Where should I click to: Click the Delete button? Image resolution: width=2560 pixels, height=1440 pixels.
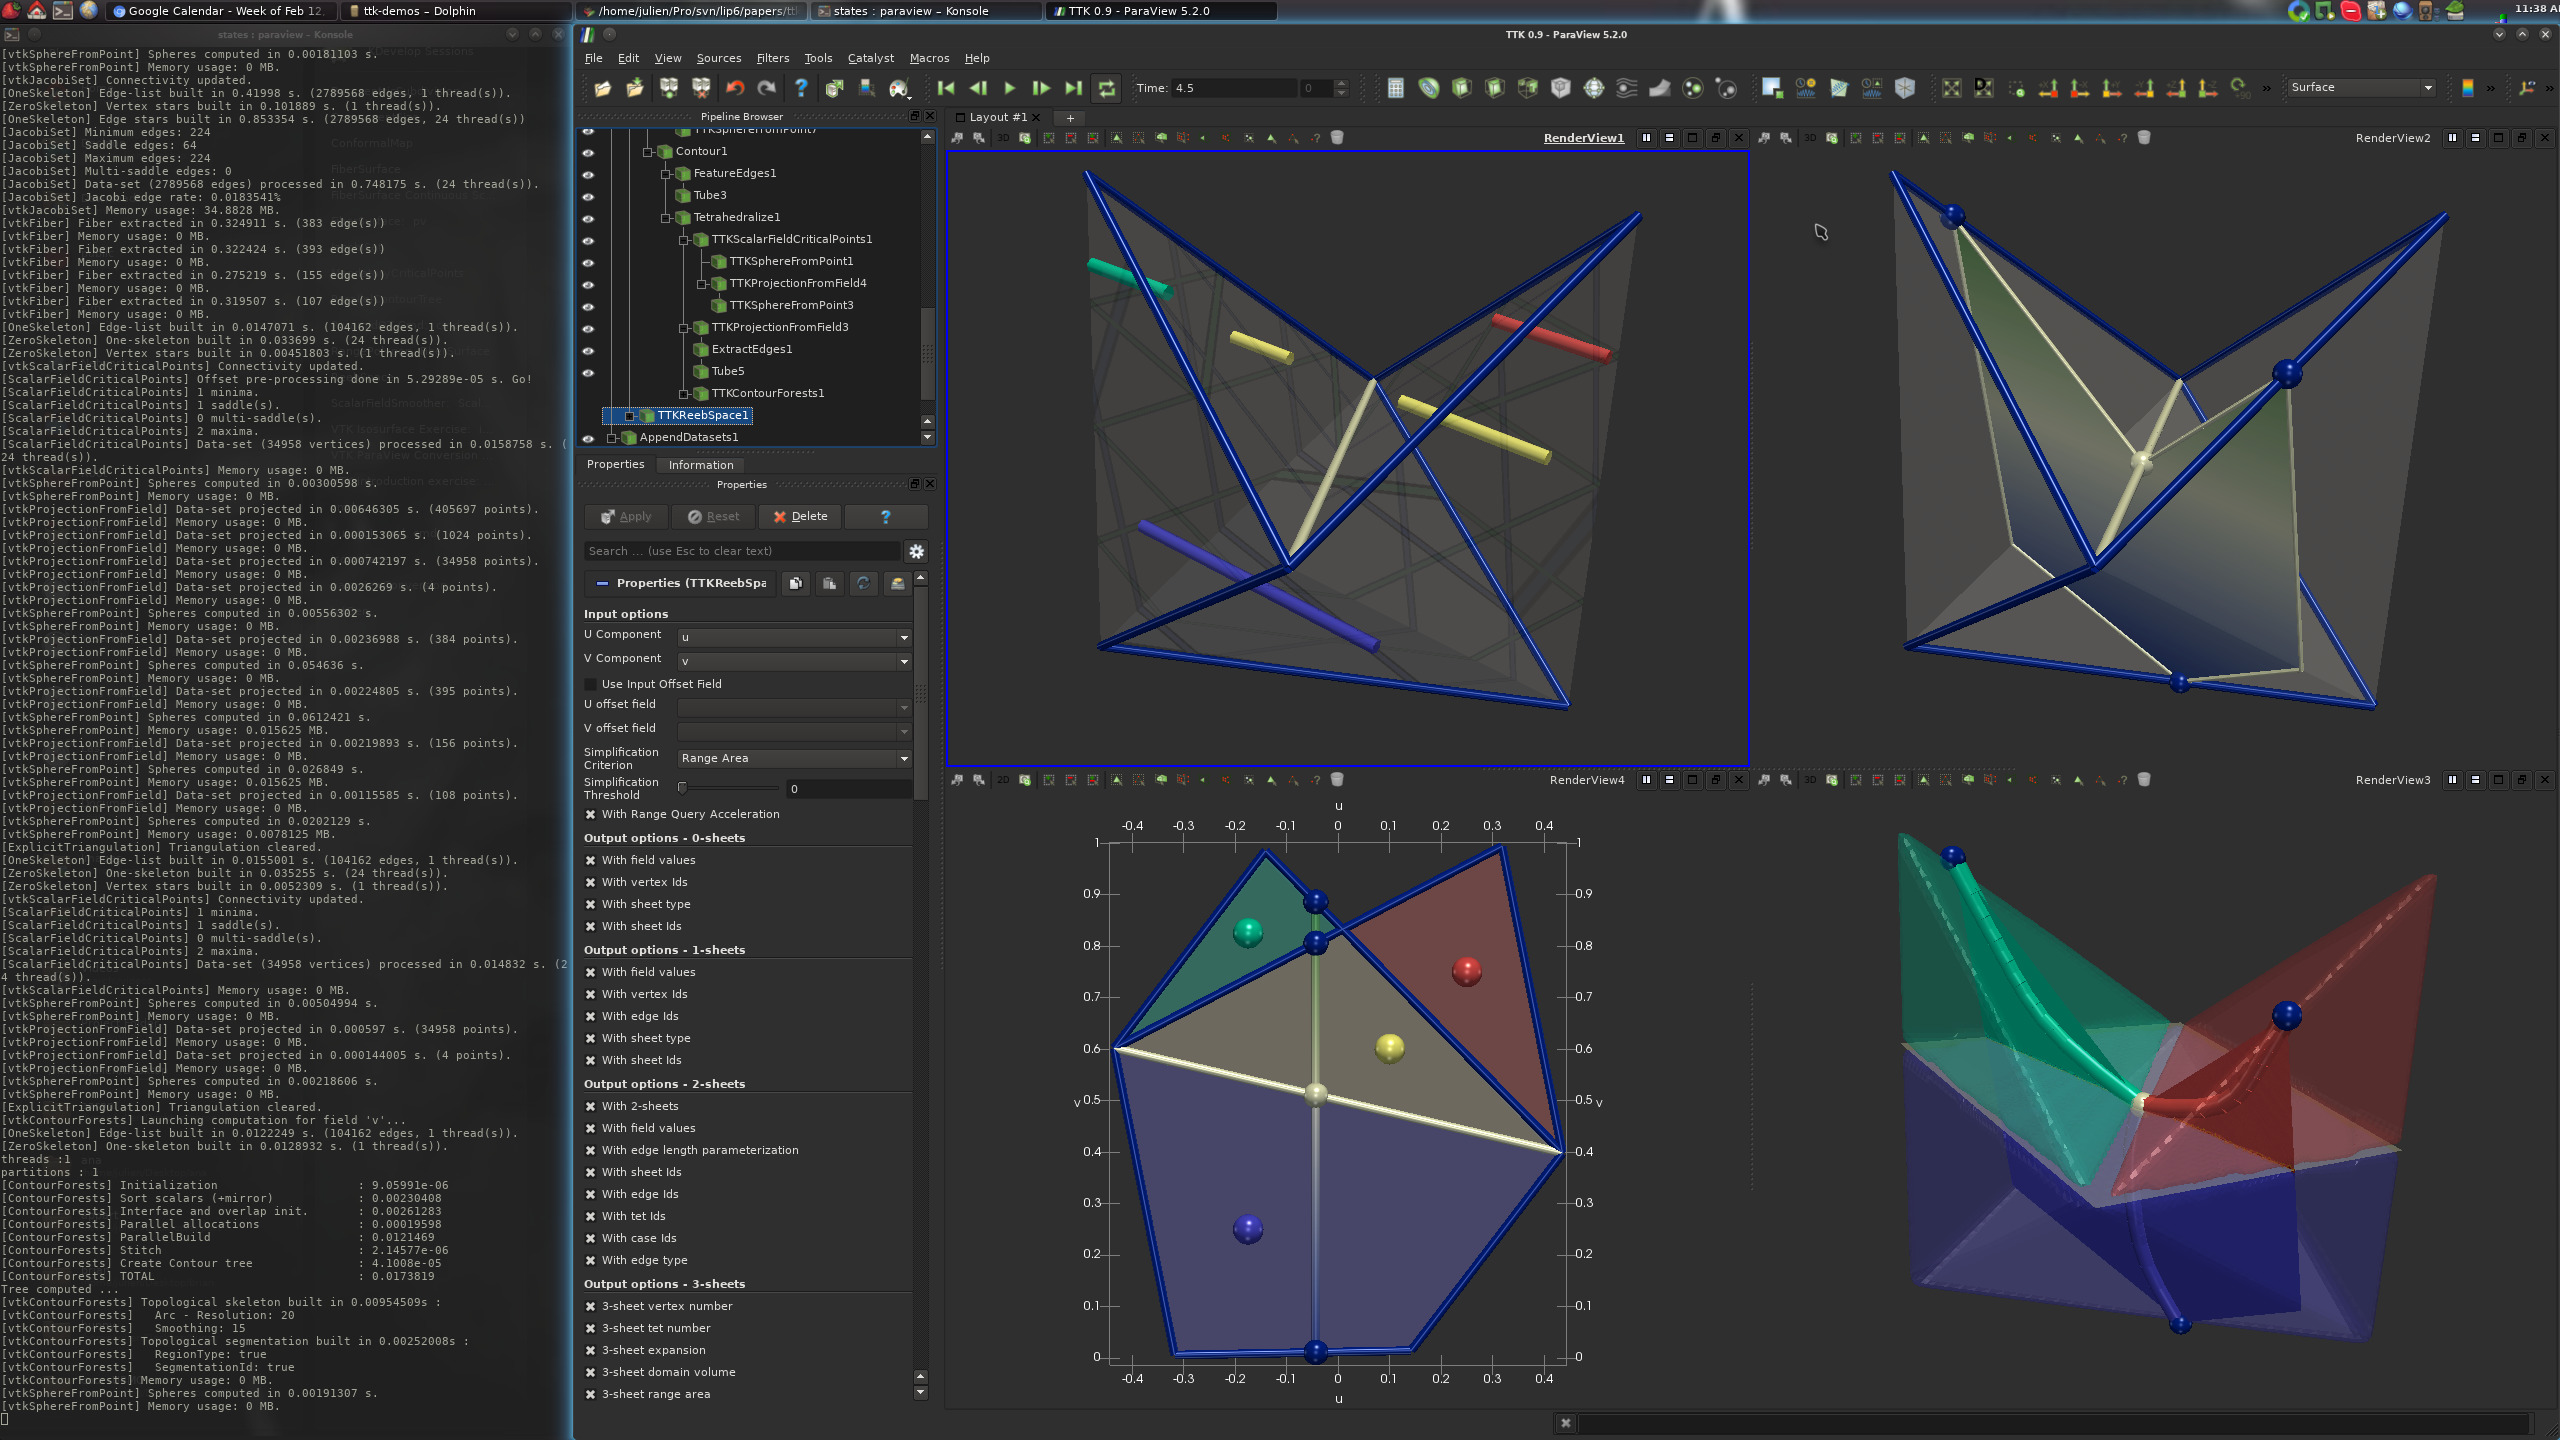800,516
